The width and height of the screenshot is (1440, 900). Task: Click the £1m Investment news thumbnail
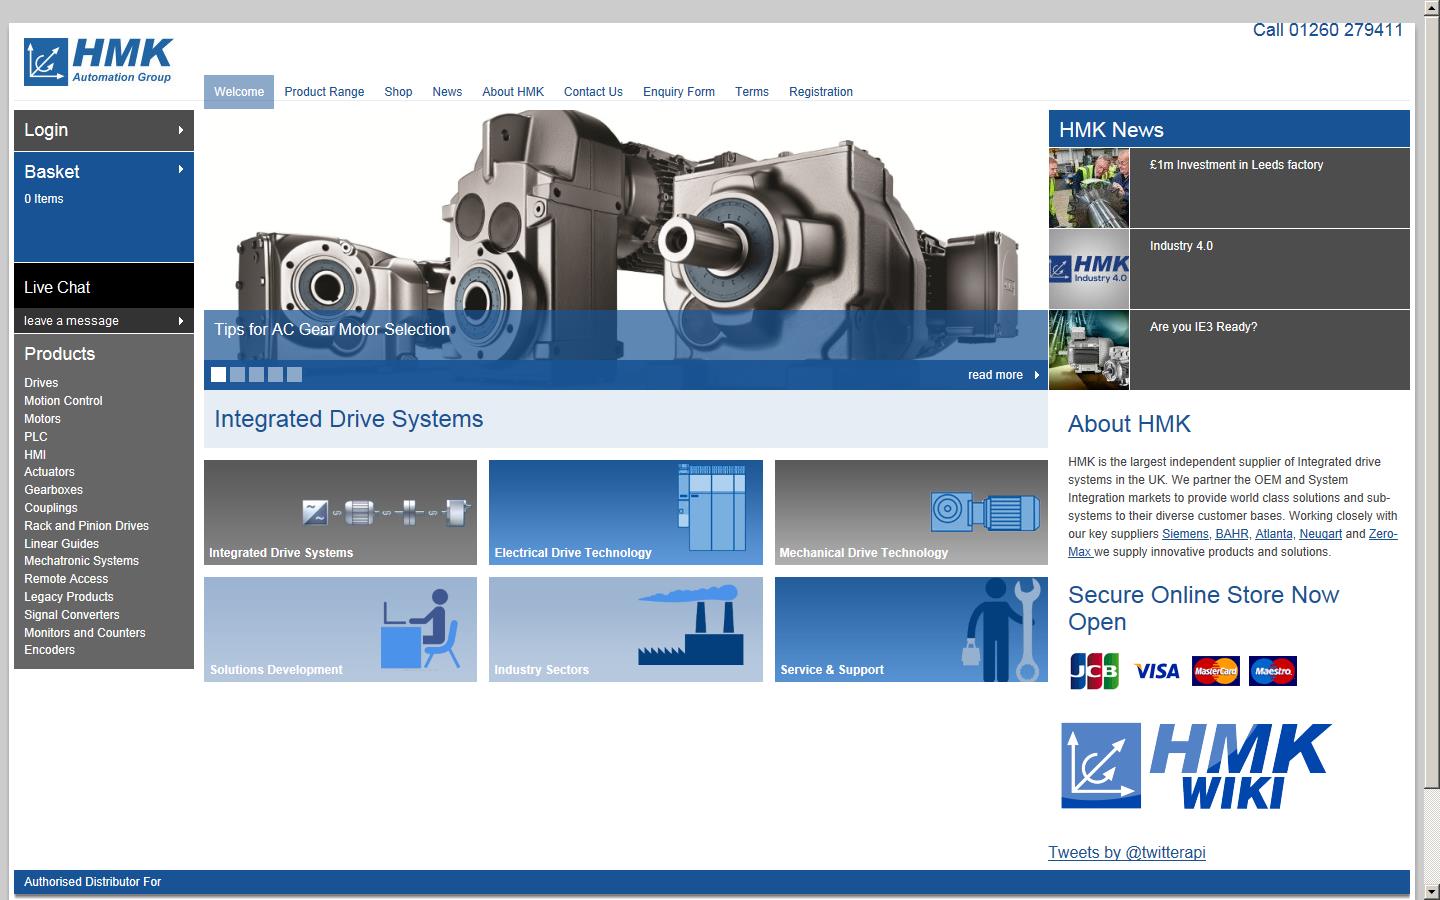[x=1088, y=188]
